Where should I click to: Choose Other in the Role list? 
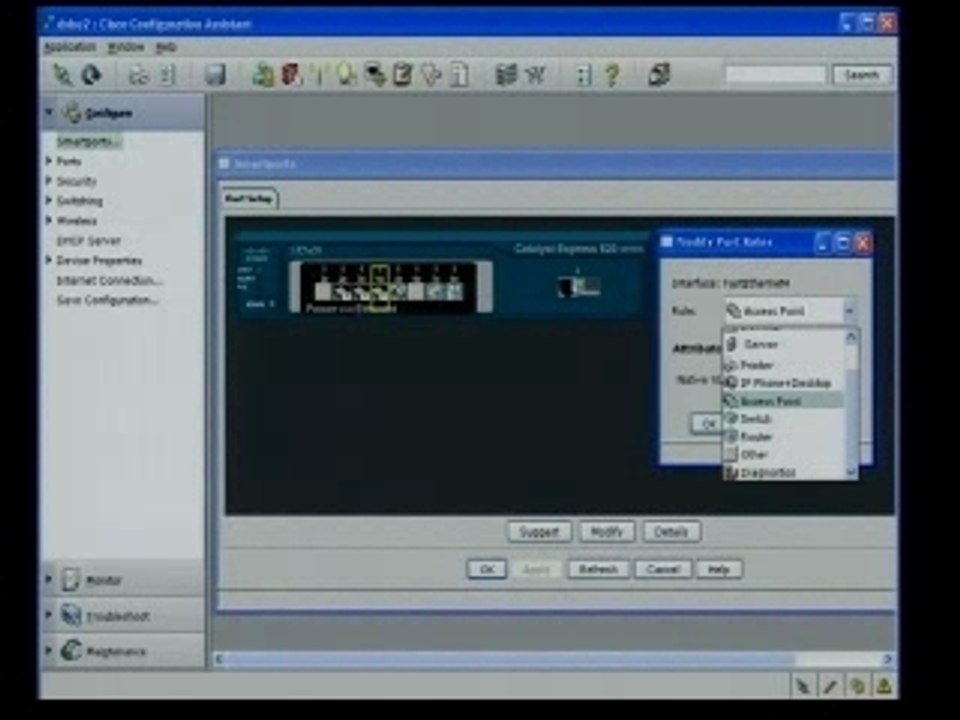(x=784, y=454)
